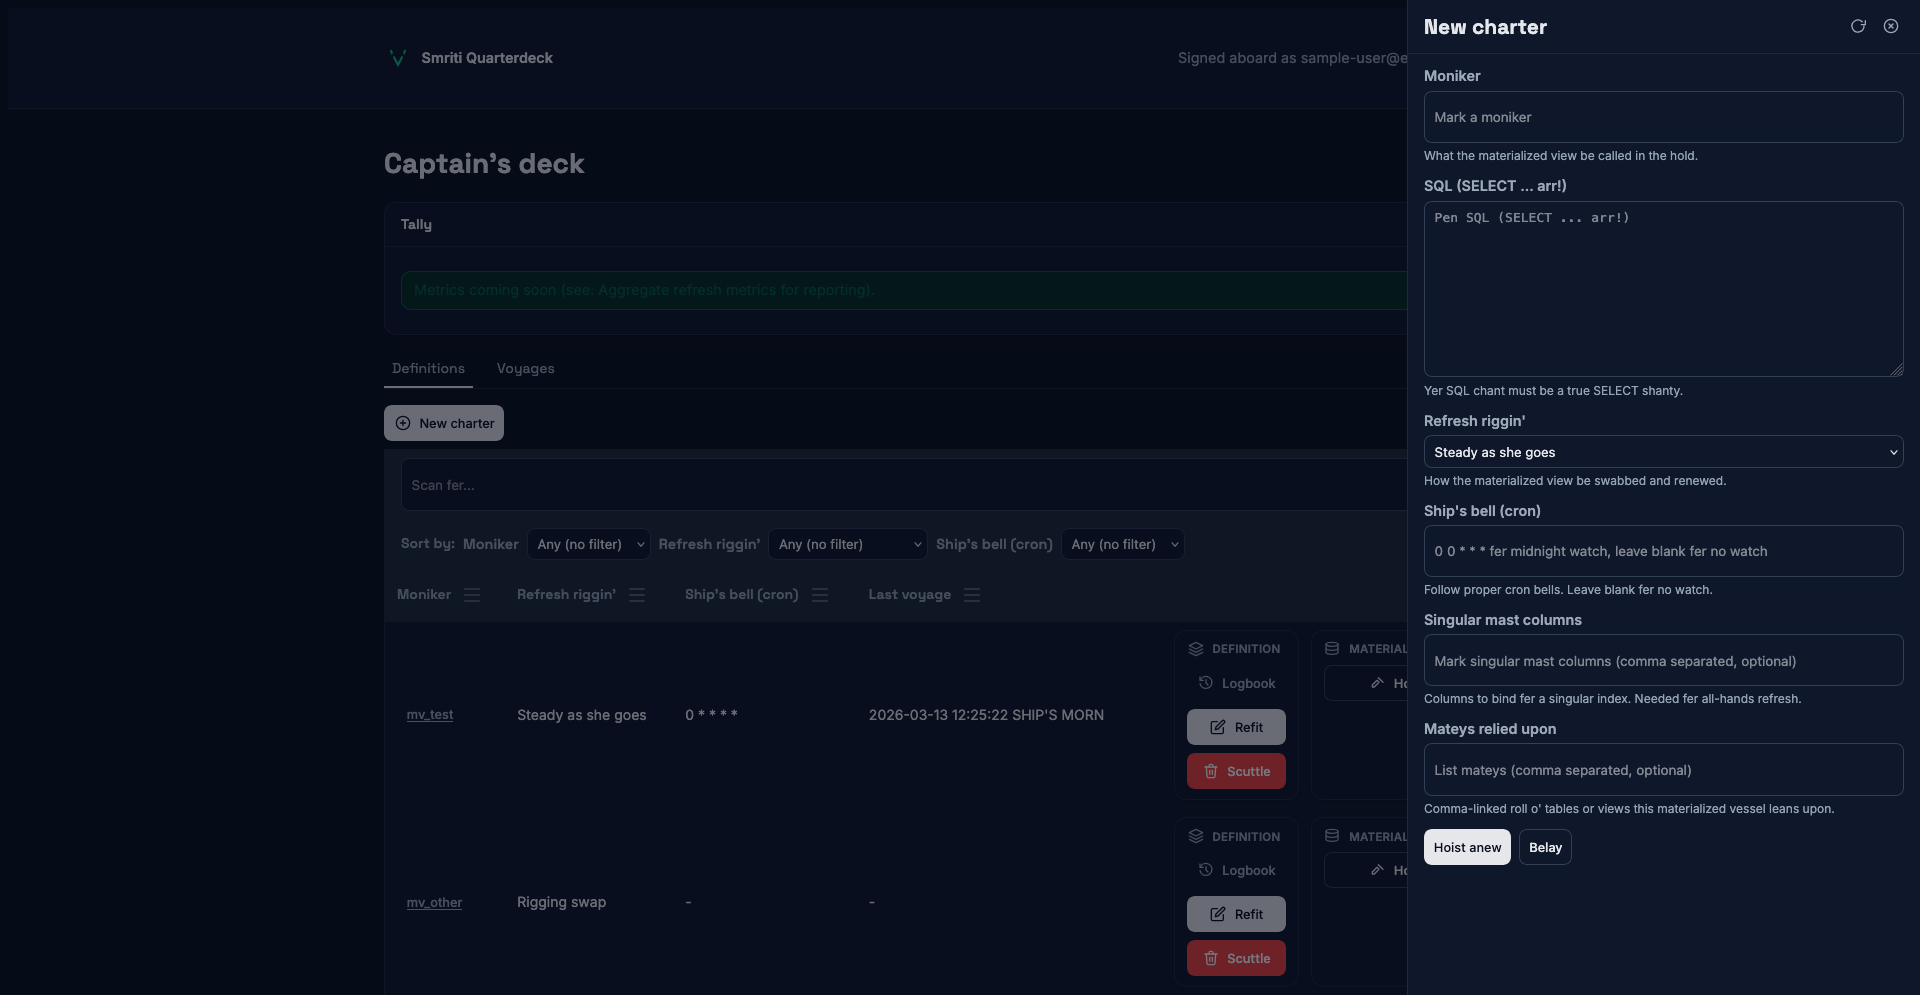
Task: Open column menu icon beside Last voyage header
Action: (x=972, y=595)
